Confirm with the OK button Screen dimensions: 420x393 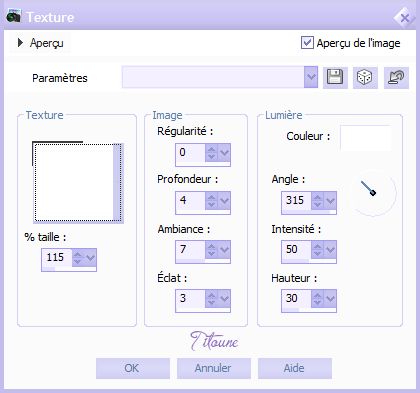(133, 368)
